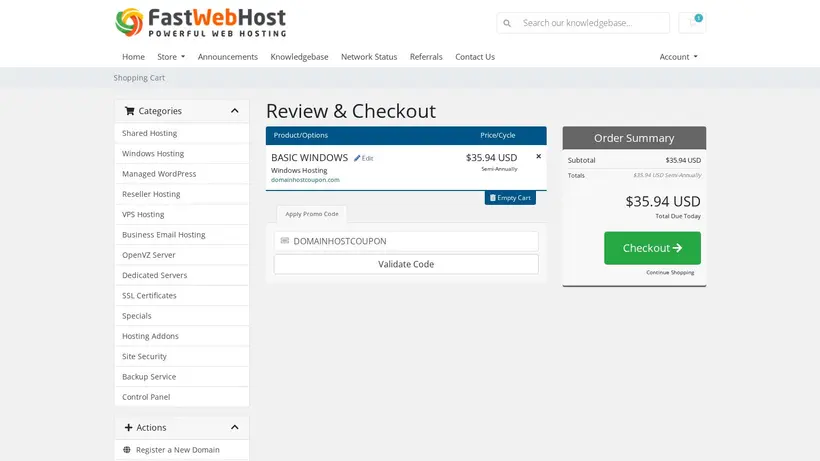
Task: Select Hosting Addons category
Action: [x=181, y=336]
